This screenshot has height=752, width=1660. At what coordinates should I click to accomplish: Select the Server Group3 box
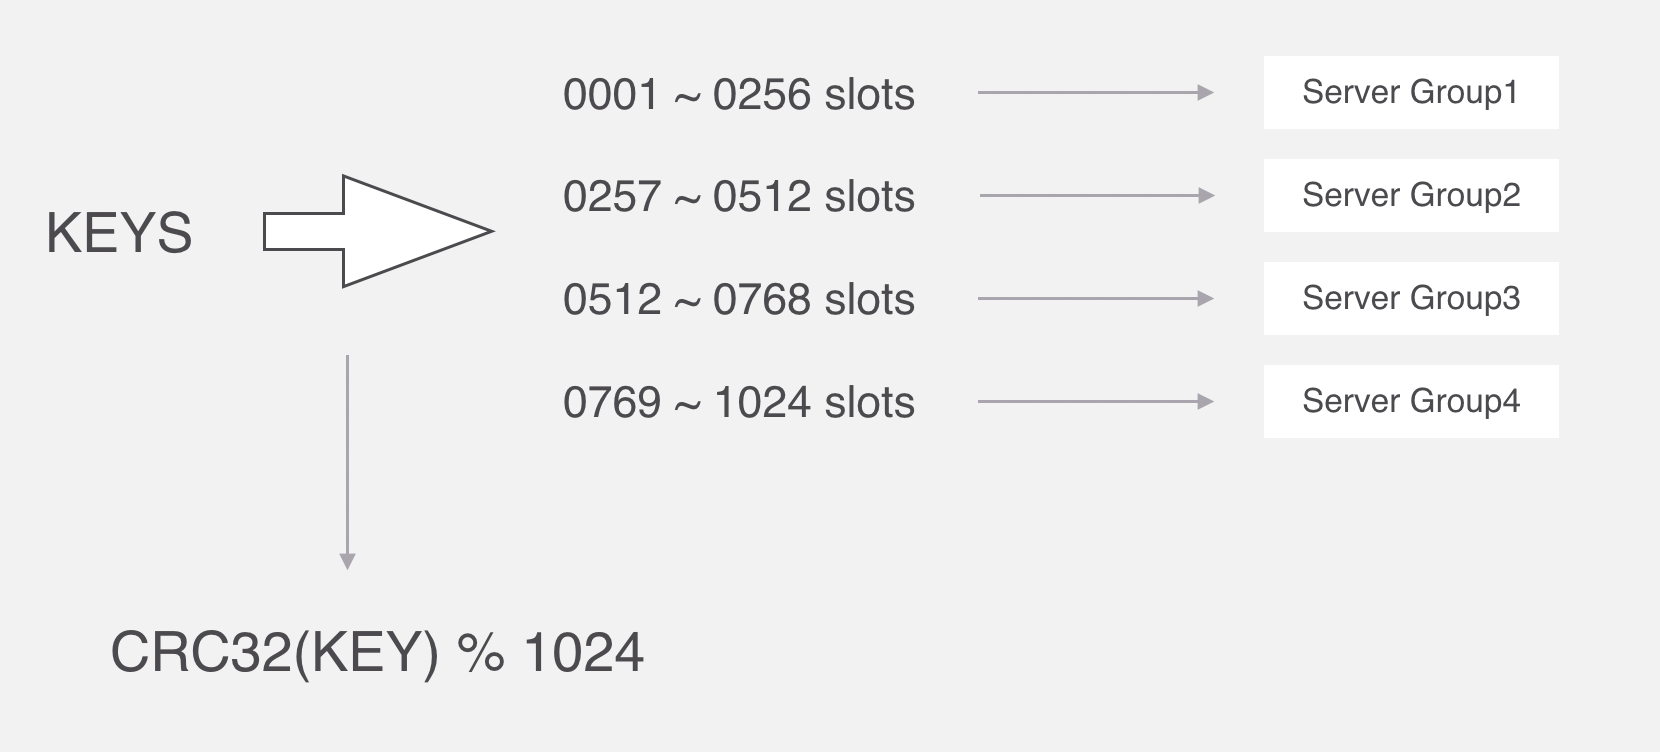click(1410, 298)
